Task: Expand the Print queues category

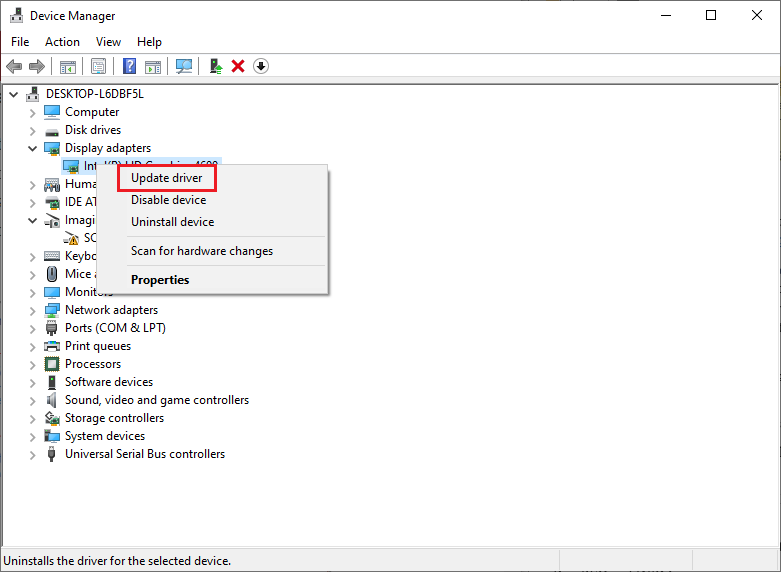Action: [x=33, y=346]
